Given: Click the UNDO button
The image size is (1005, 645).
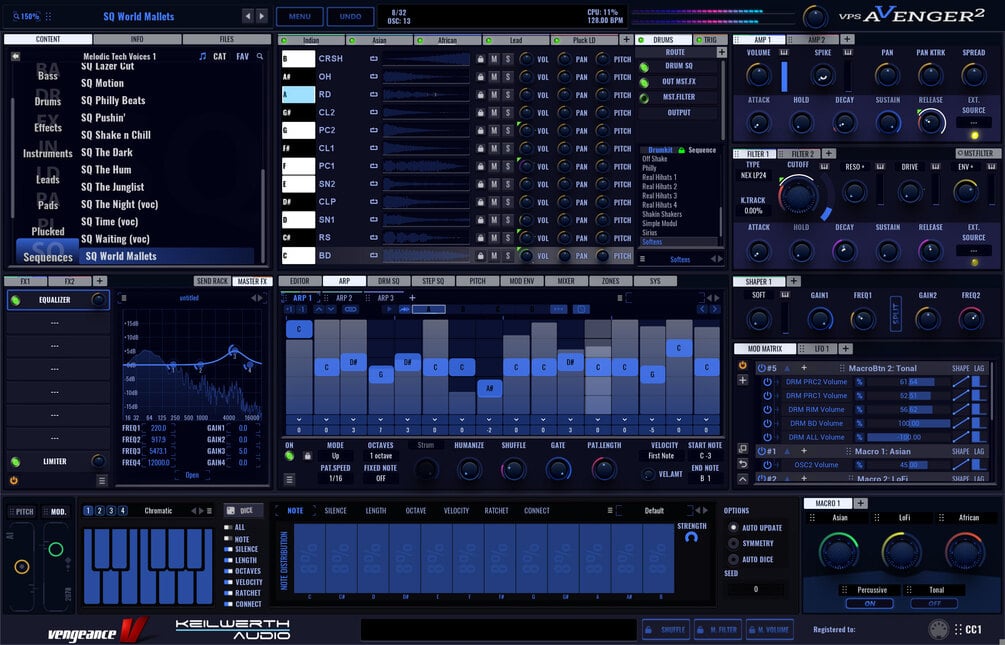Looking at the screenshot, I should coord(350,17).
